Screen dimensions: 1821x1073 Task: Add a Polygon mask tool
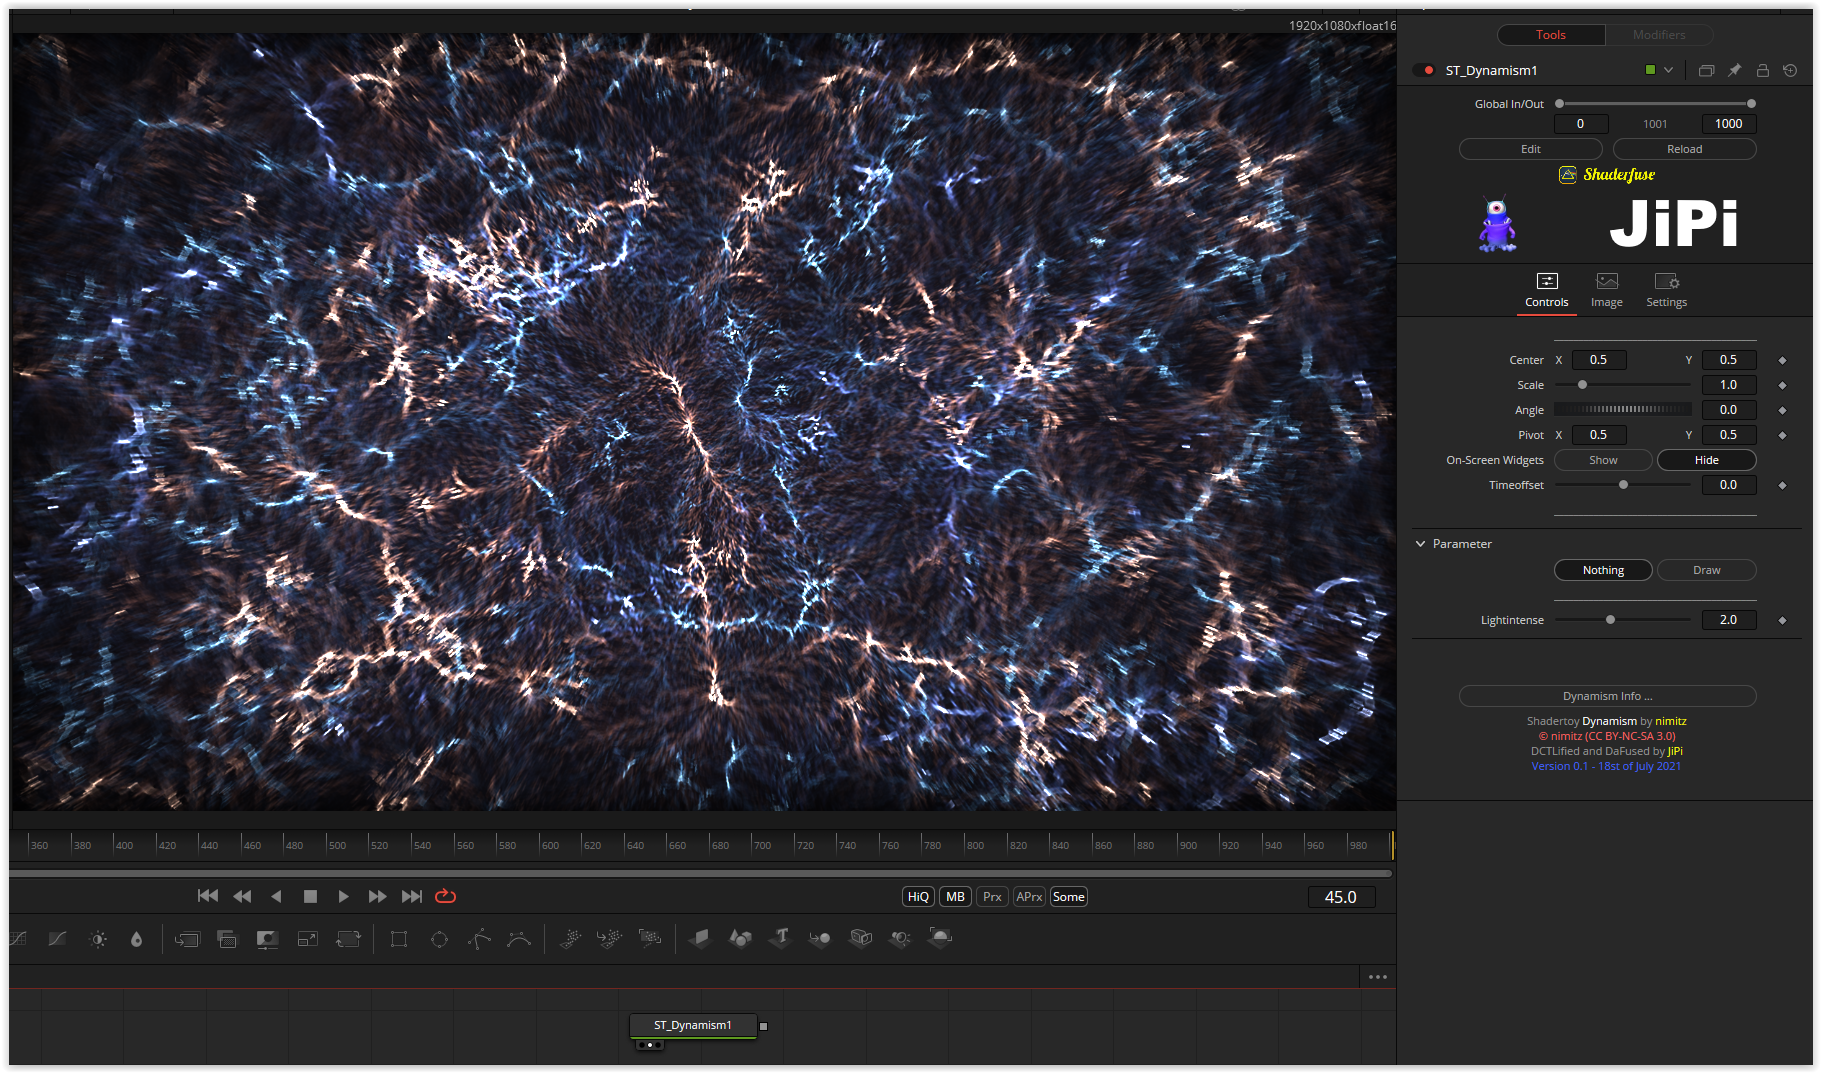479,939
